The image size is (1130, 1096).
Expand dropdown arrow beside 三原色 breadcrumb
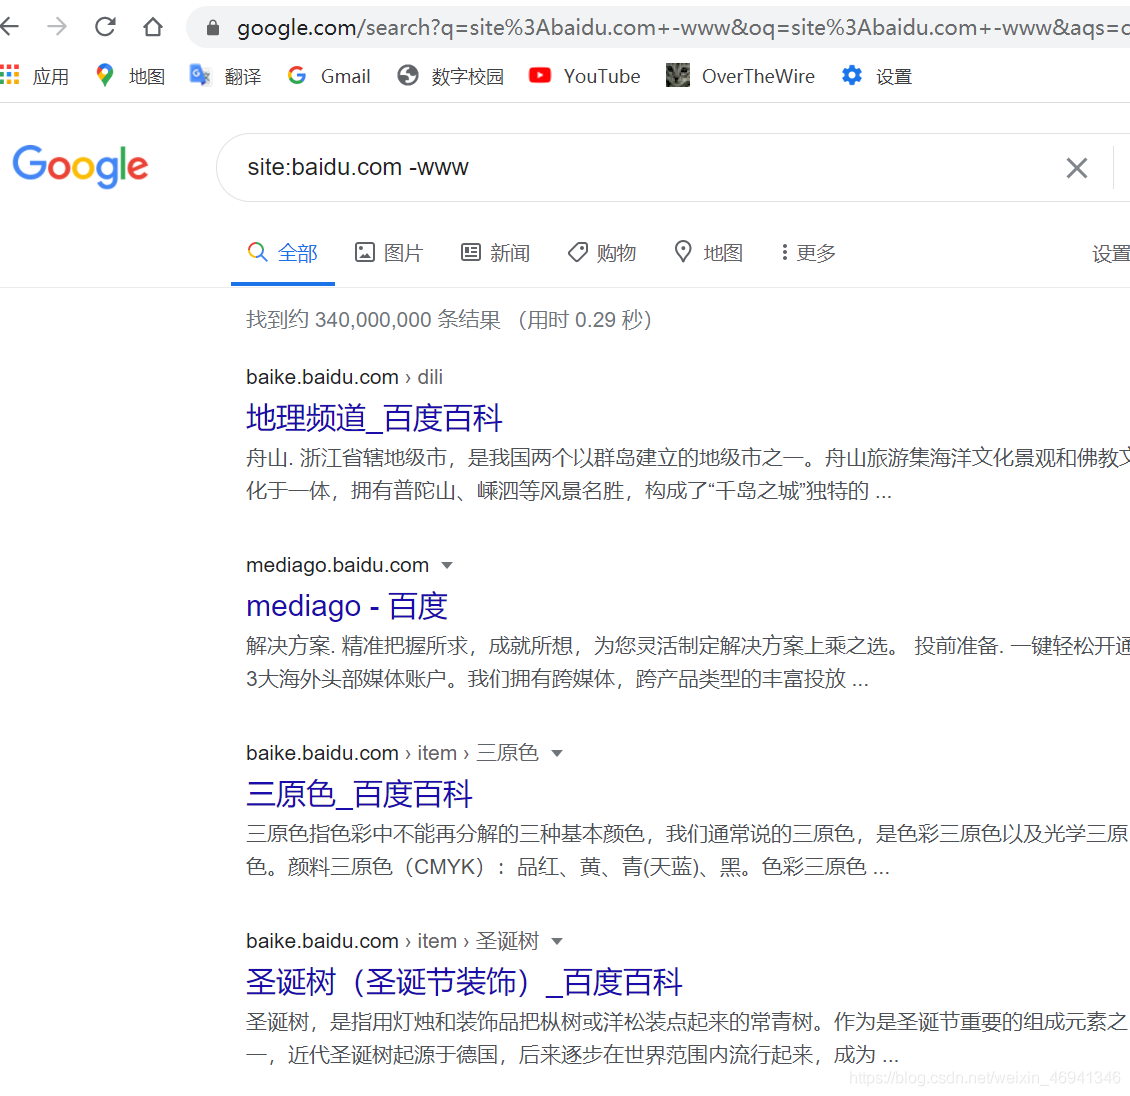coord(556,753)
